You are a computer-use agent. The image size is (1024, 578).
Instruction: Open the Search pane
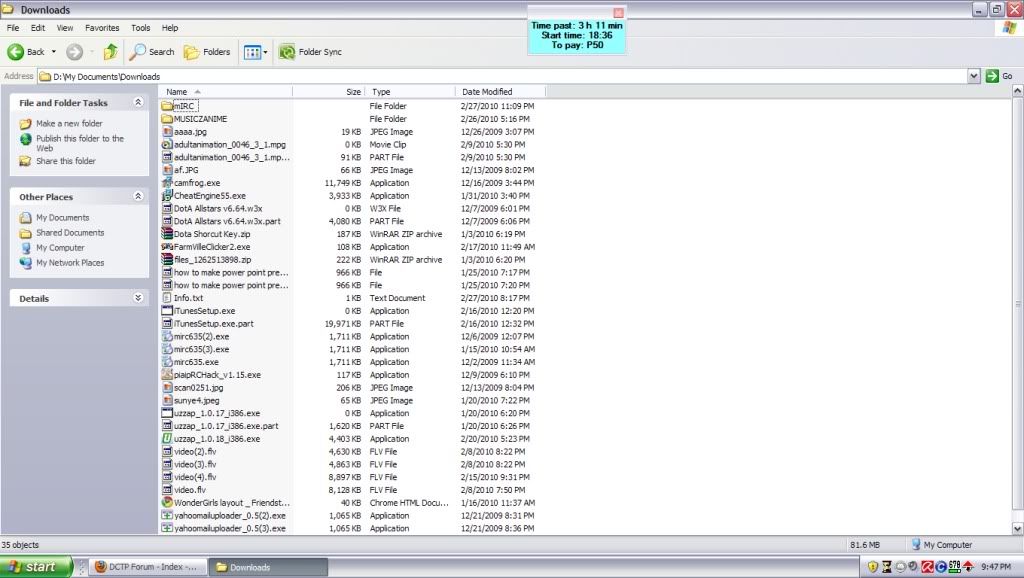tap(152, 52)
